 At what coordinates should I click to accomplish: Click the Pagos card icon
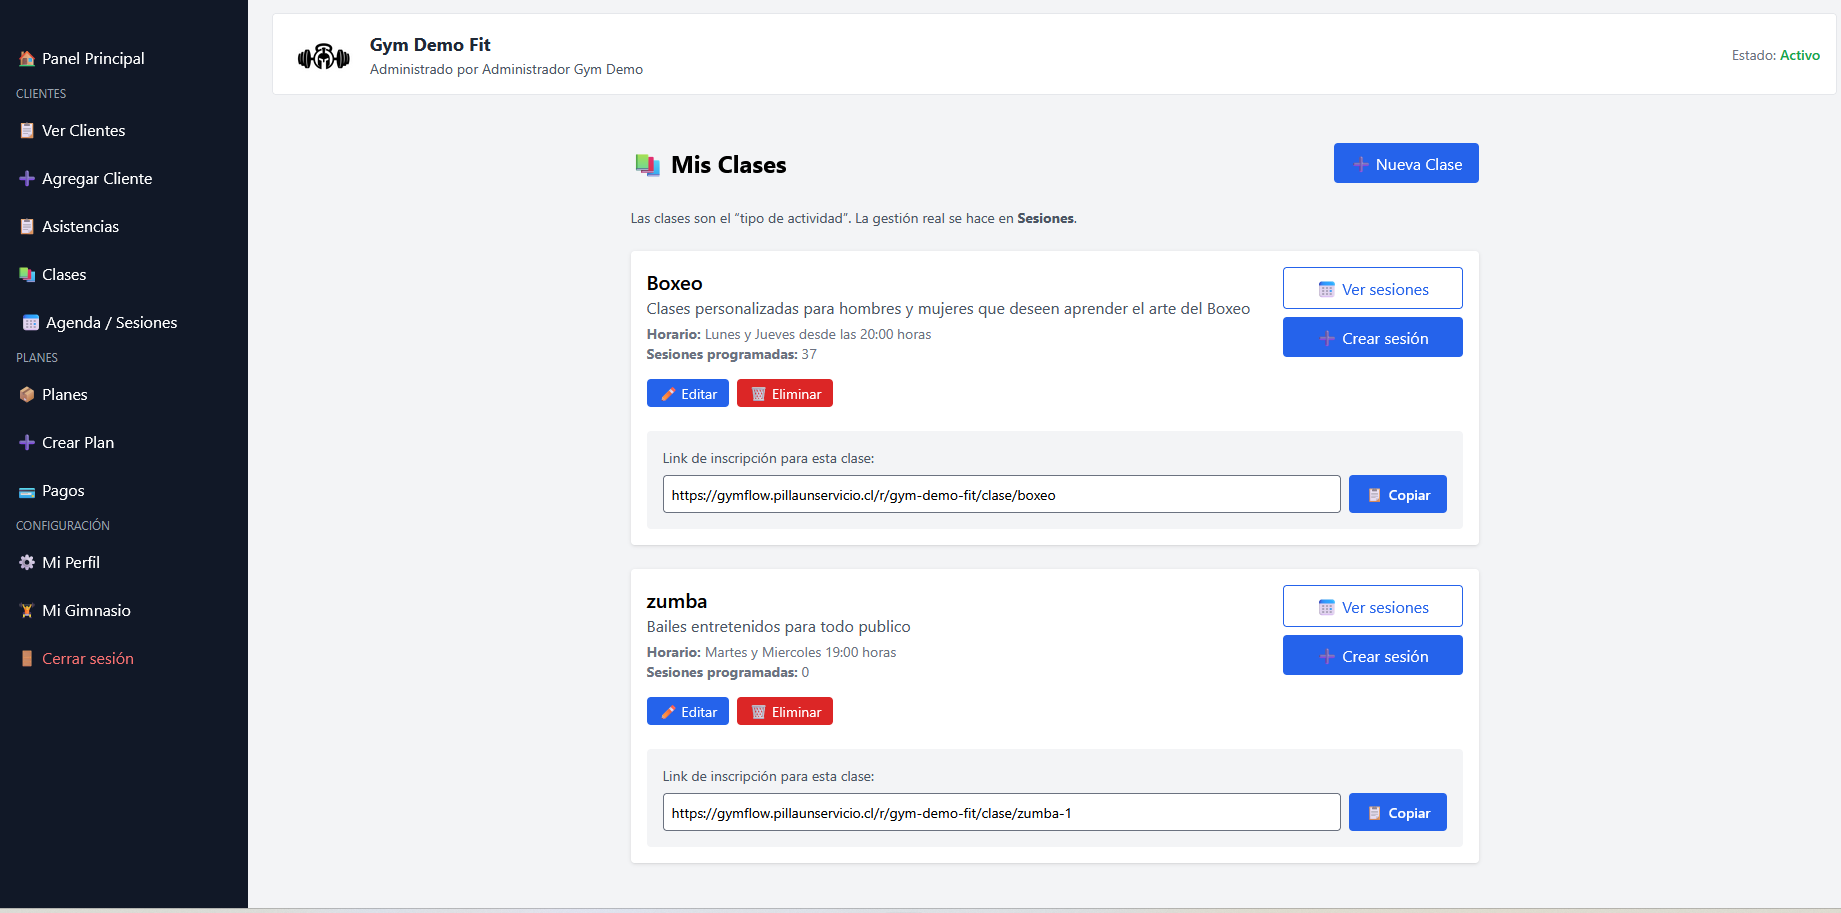click(x=27, y=492)
